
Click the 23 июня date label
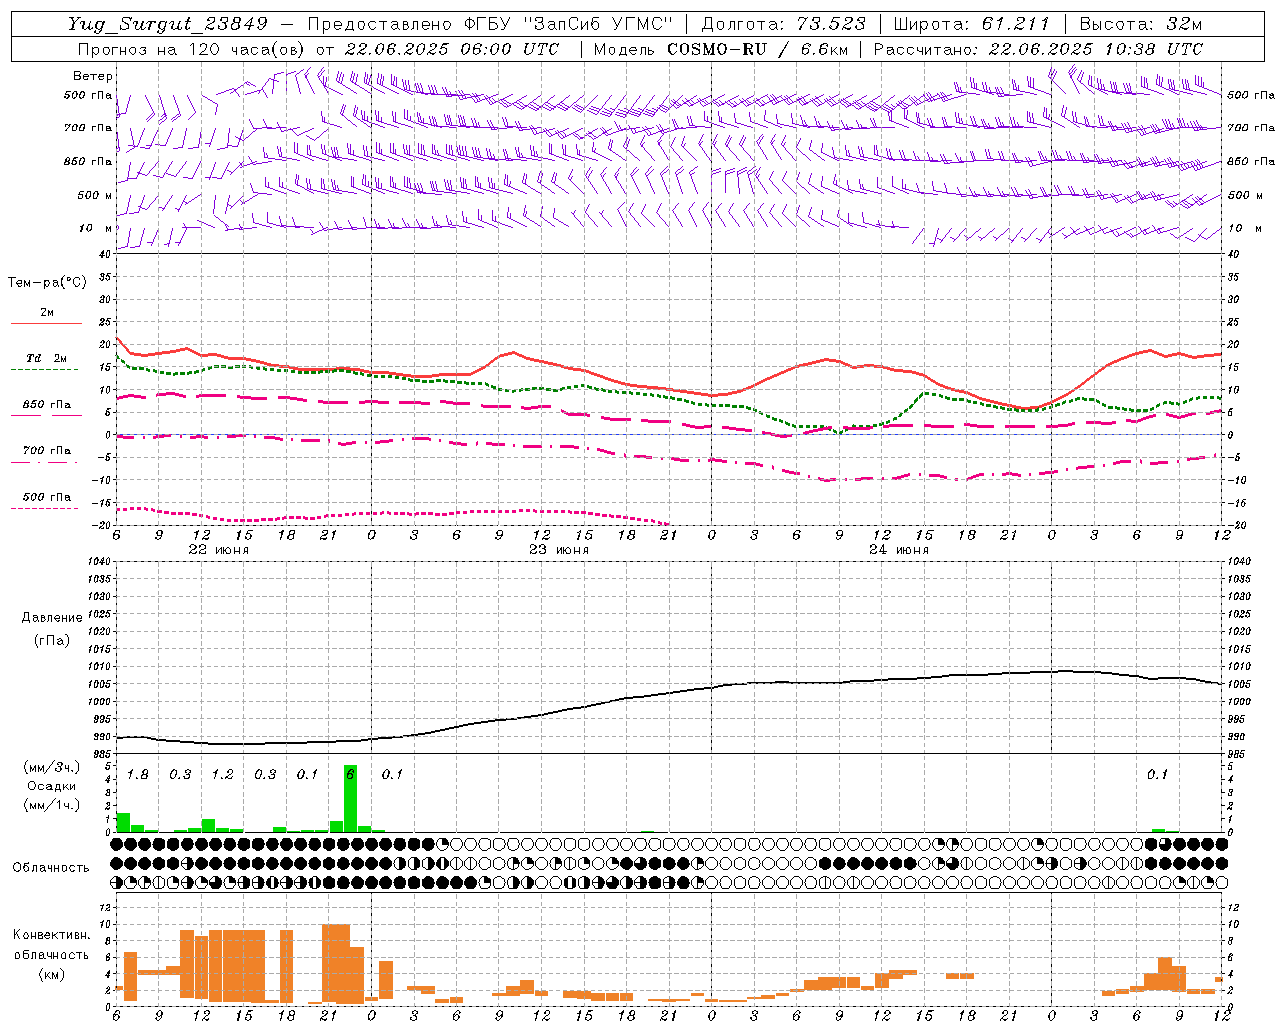pyautogui.click(x=559, y=550)
